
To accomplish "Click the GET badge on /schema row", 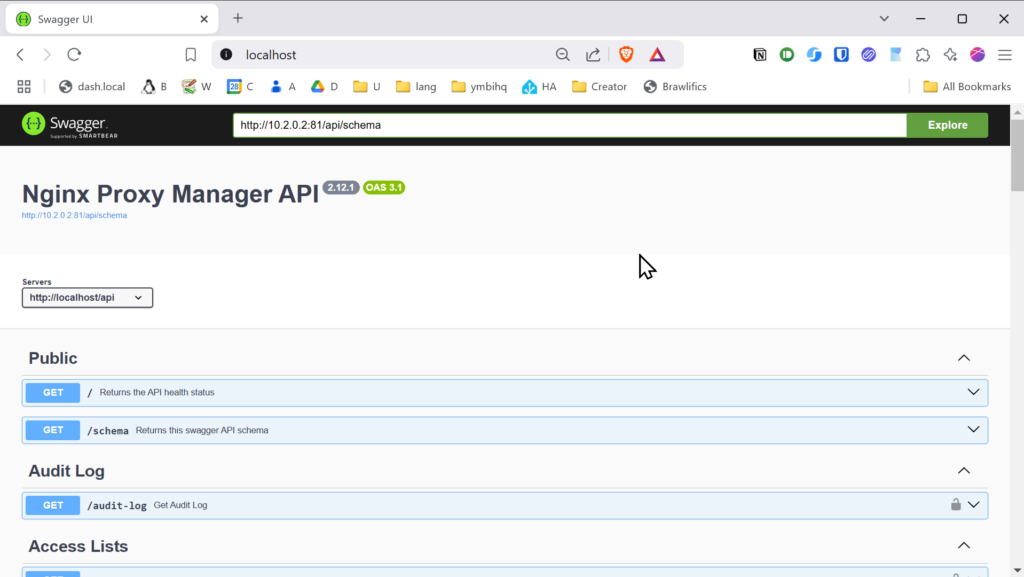I will 53,430.
